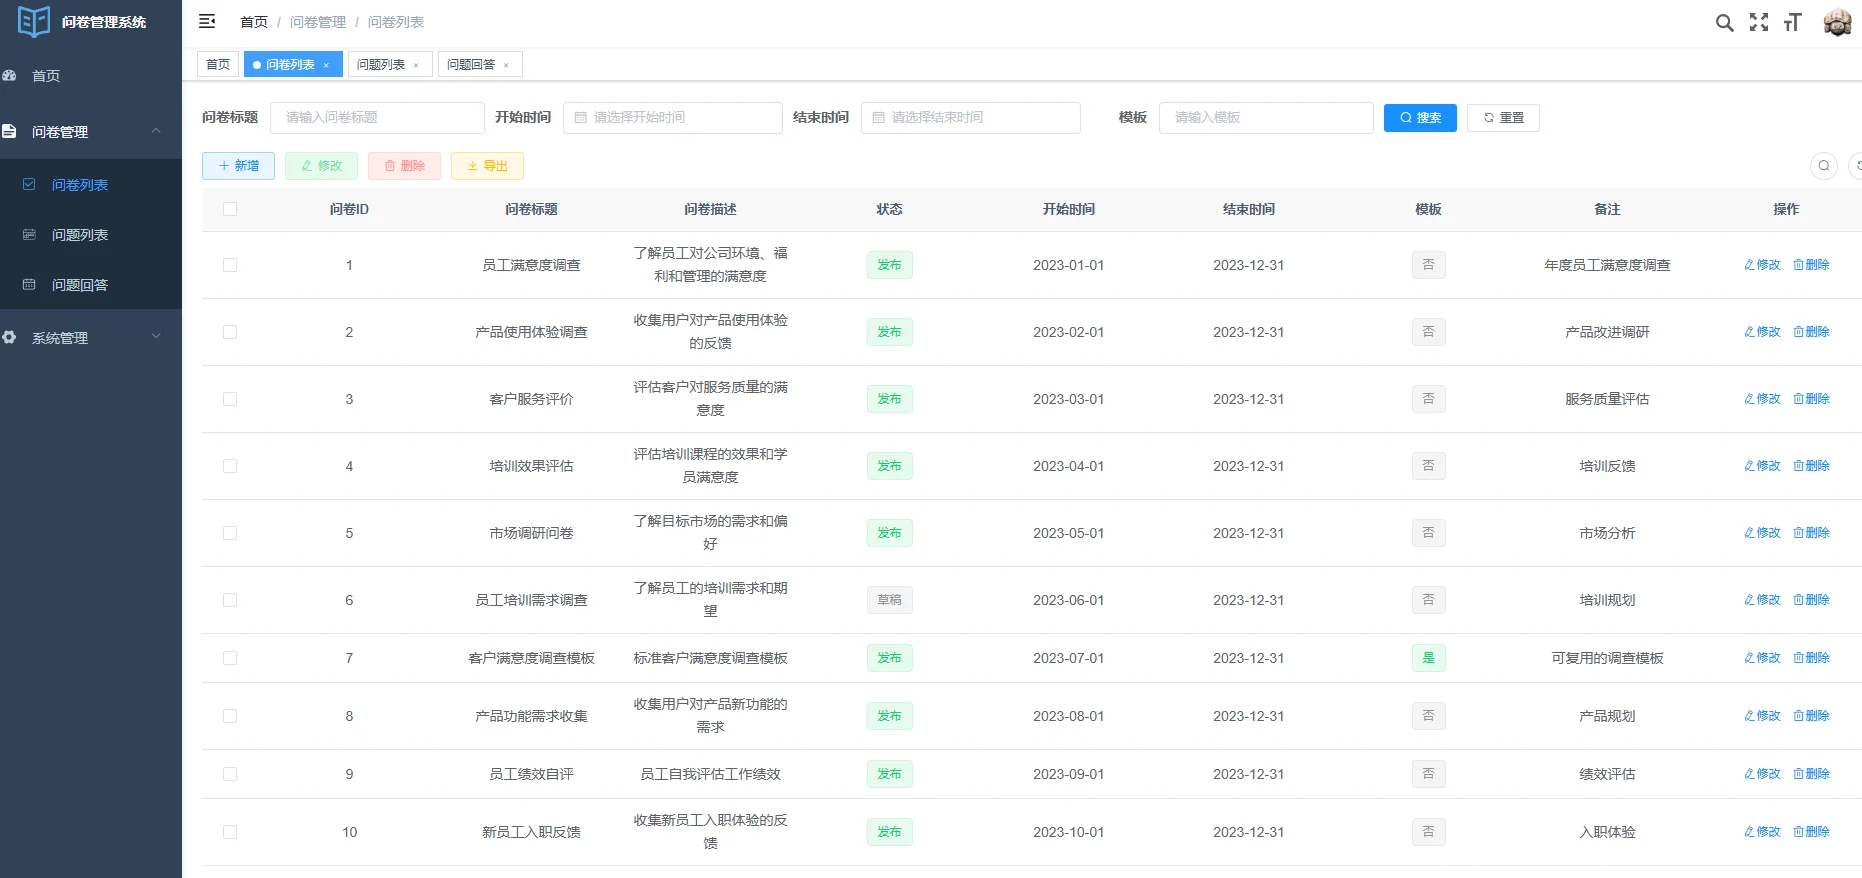This screenshot has height=878, width=1862.
Task: Focus the 模板 input field
Action: 1266,118
